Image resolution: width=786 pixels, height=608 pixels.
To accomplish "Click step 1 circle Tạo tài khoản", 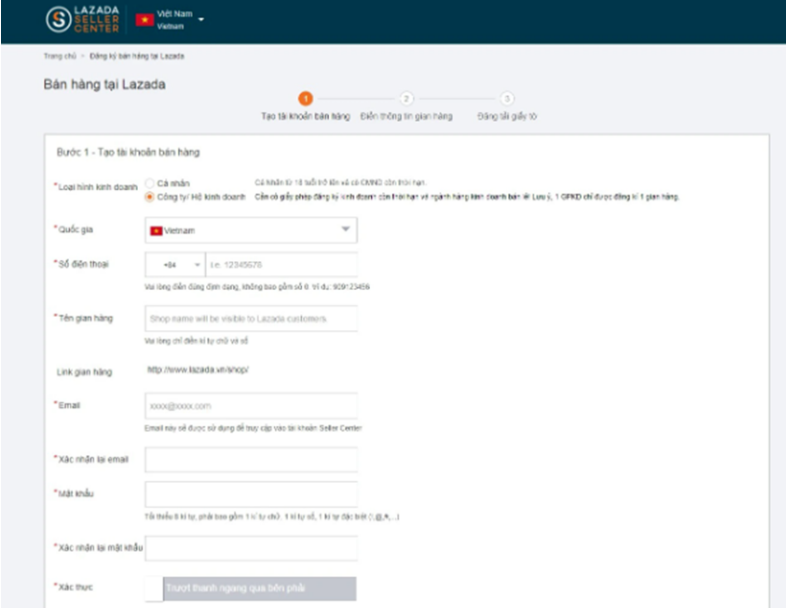I will click(306, 99).
